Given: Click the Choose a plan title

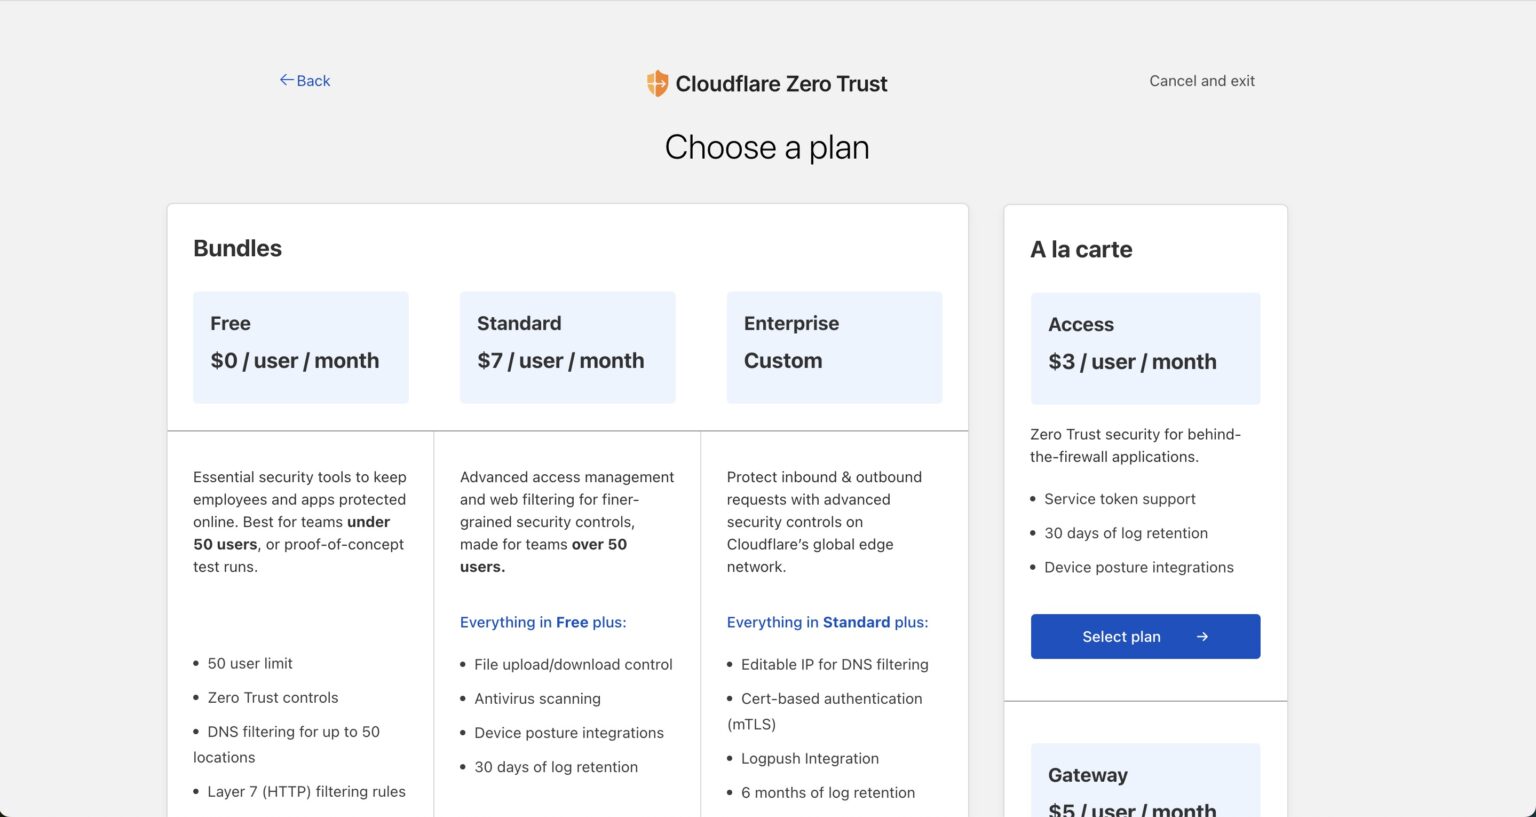Looking at the screenshot, I should (766, 147).
